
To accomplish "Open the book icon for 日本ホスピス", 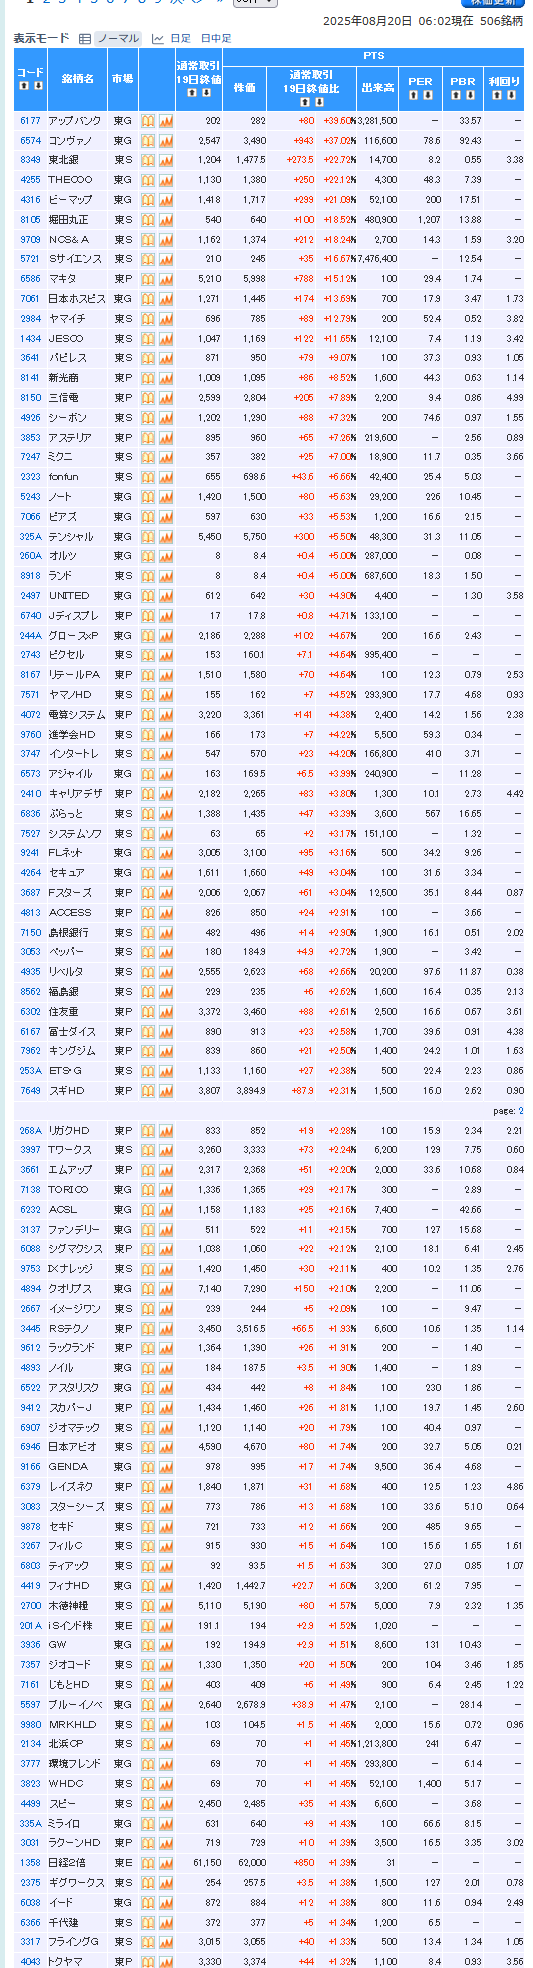I will [x=147, y=299].
